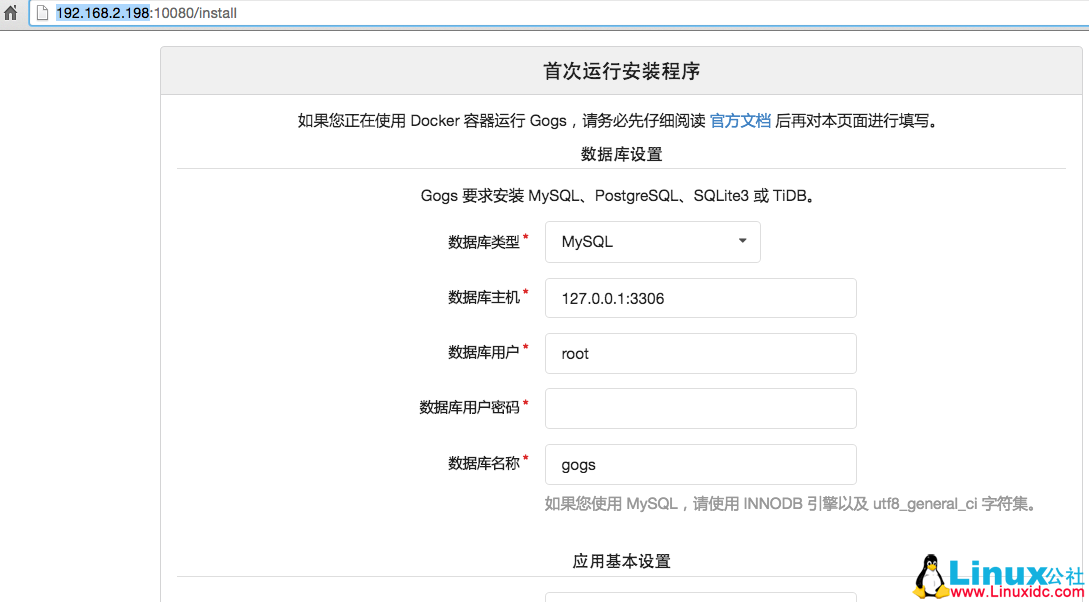The height and width of the screenshot is (602, 1089).
Task: Open the 官方文档 documentation link
Action: tap(740, 120)
